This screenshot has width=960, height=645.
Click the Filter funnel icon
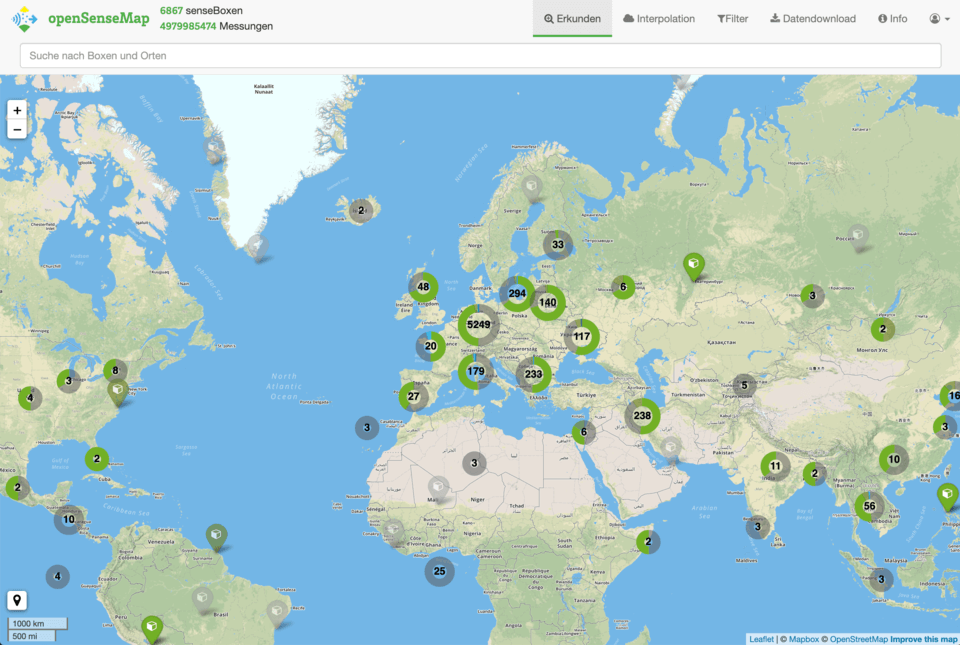(721, 18)
